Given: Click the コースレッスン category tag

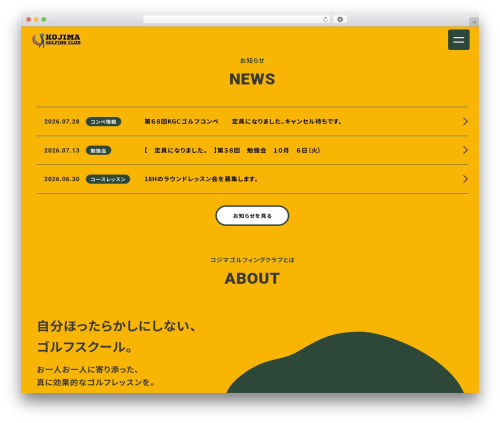Looking at the screenshot, I should 108,179.
